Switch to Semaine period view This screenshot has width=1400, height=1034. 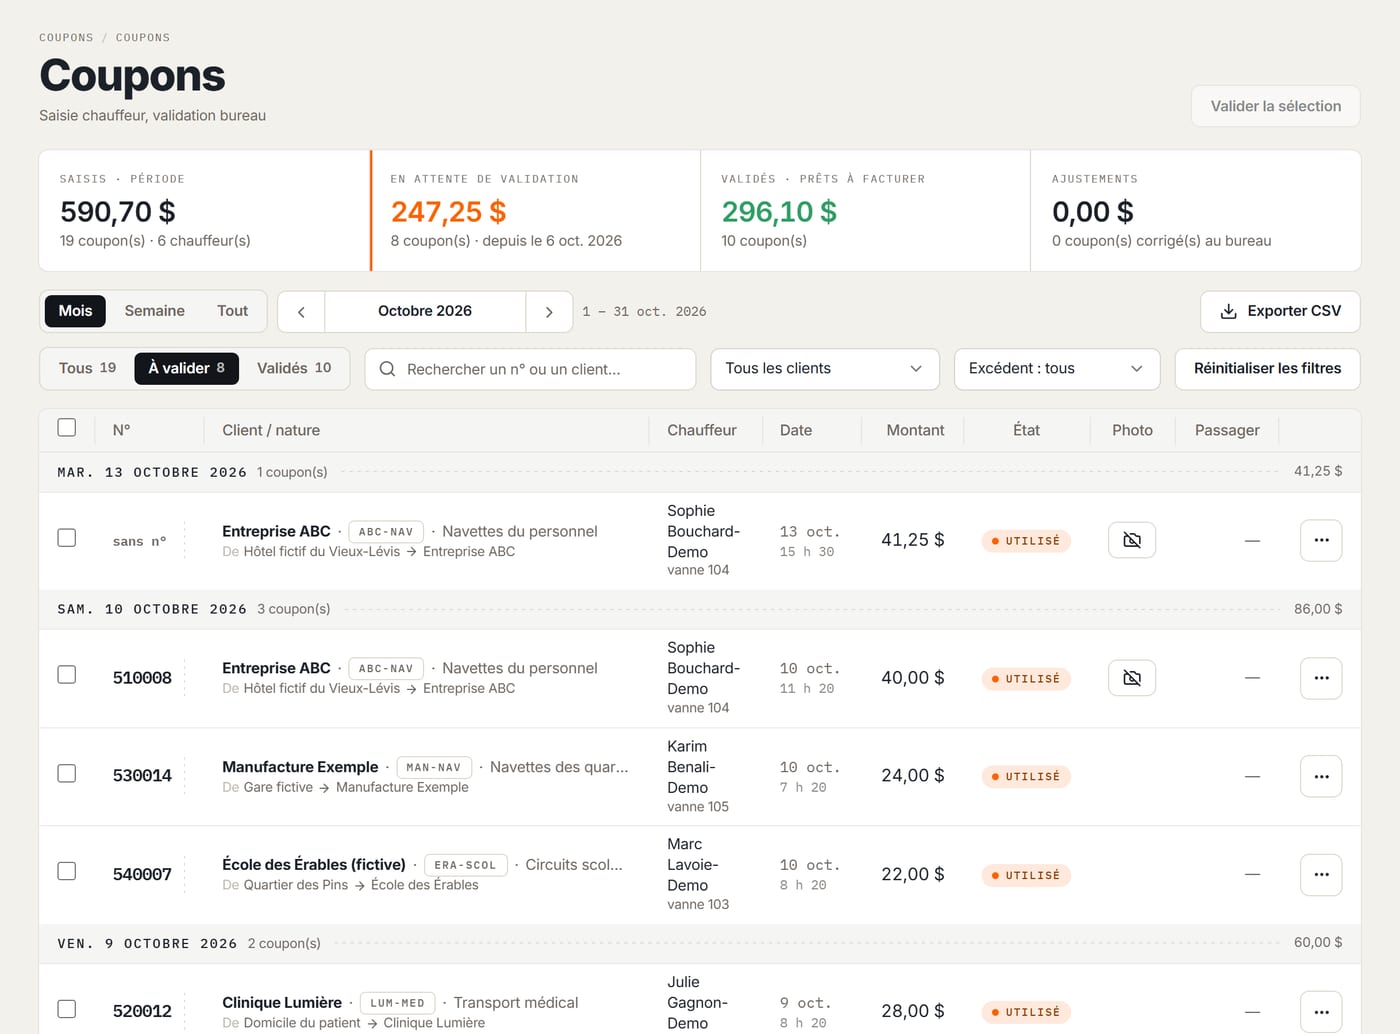point(154,311)
